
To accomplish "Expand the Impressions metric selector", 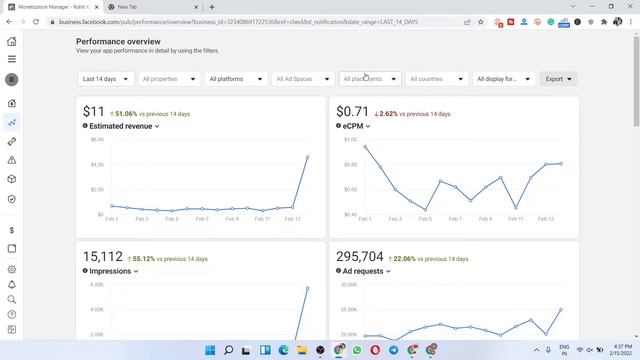I will point(114,271).
